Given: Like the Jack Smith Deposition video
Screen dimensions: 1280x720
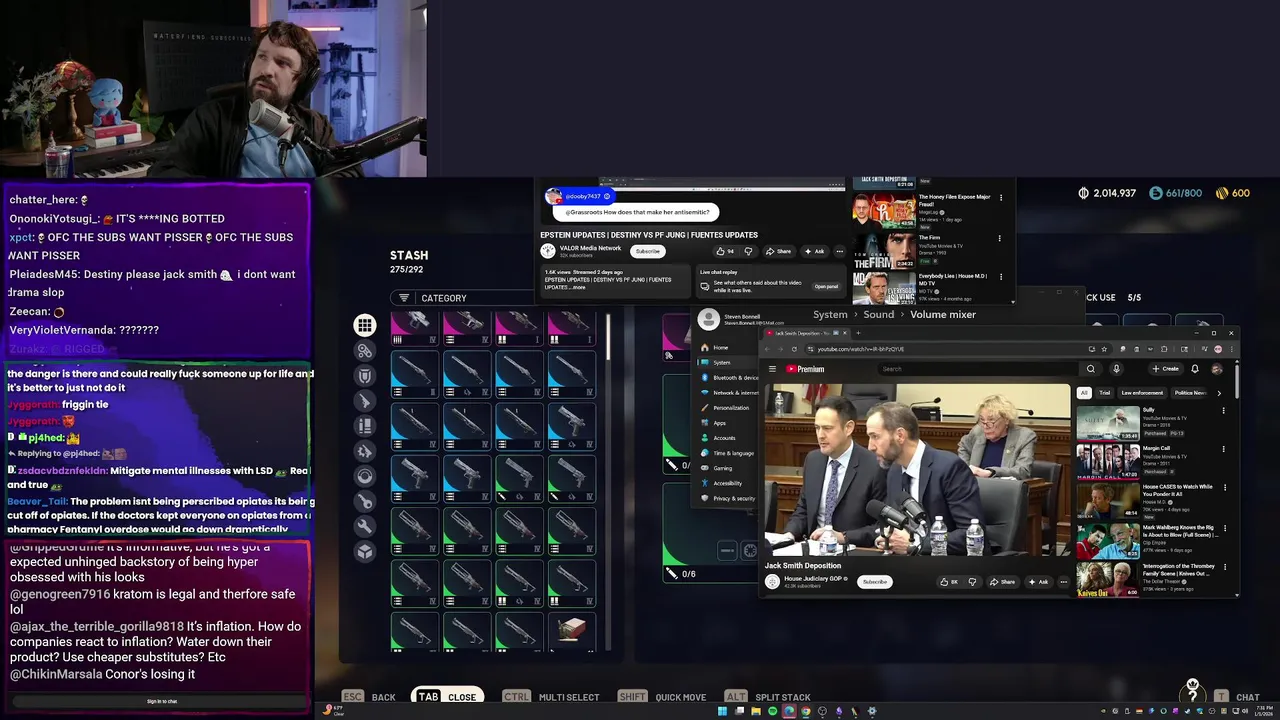Looking at the screenshot, I should tap(949, 582).
